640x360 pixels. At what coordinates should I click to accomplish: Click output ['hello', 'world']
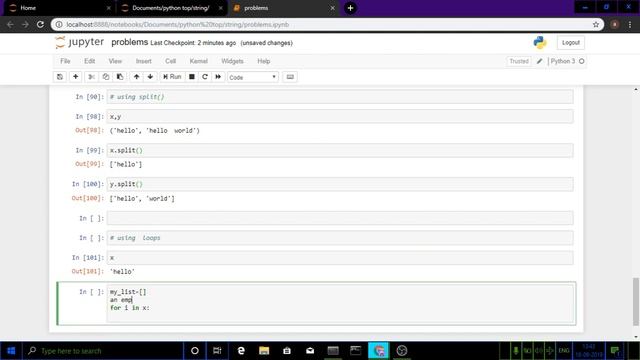pyautogui.click(x=142, y=198)
